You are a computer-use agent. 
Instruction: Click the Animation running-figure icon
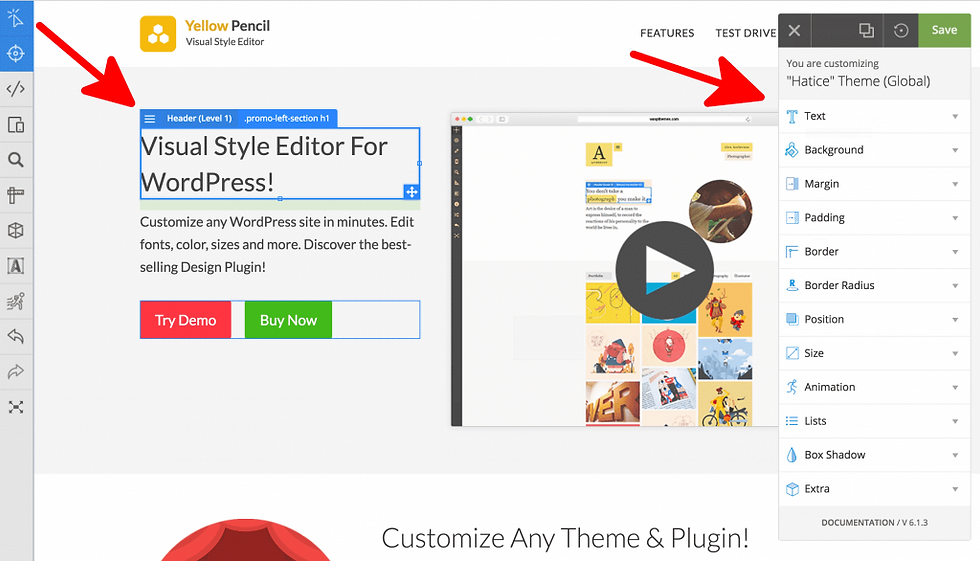(792, 387)
